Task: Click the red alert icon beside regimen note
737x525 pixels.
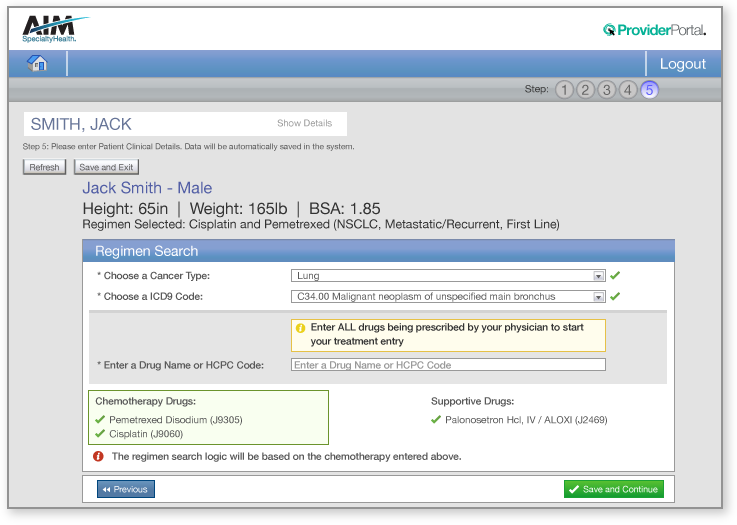Action: [x=98, y=456]
